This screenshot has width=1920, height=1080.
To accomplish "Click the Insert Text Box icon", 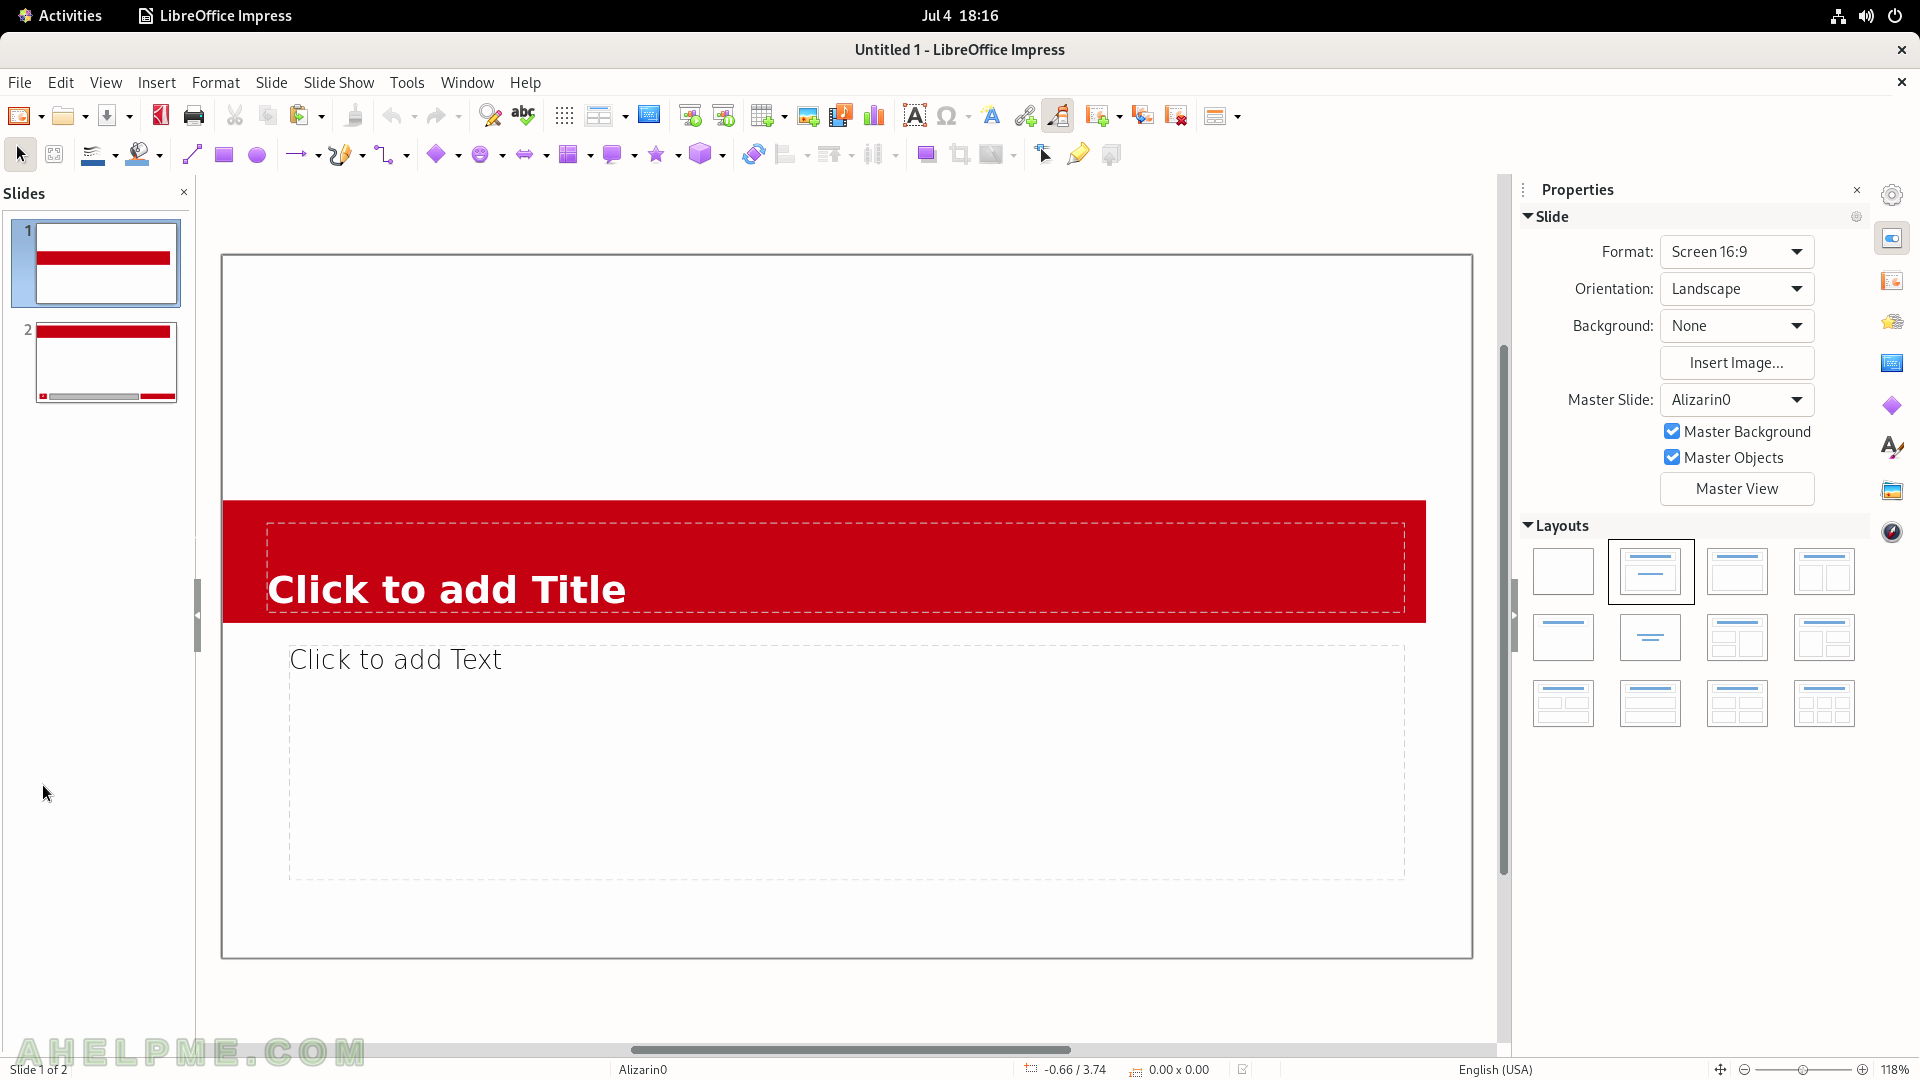I will [914, 116].
